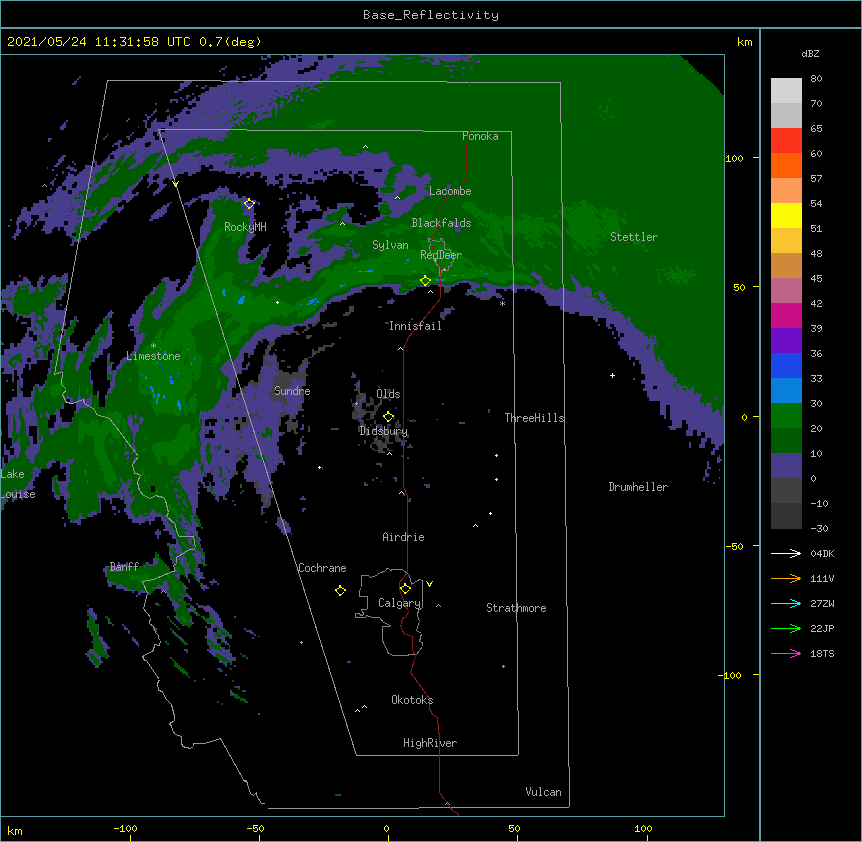
Task: Click the RockyMH label
Action: click(x=245, y=227)
